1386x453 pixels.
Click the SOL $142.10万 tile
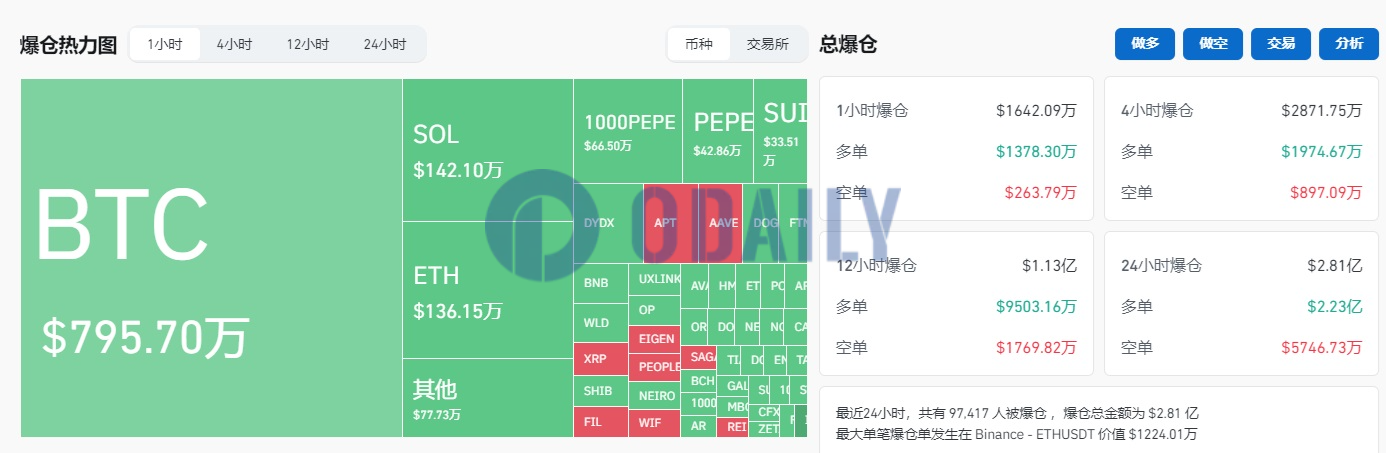pos(488,150)
